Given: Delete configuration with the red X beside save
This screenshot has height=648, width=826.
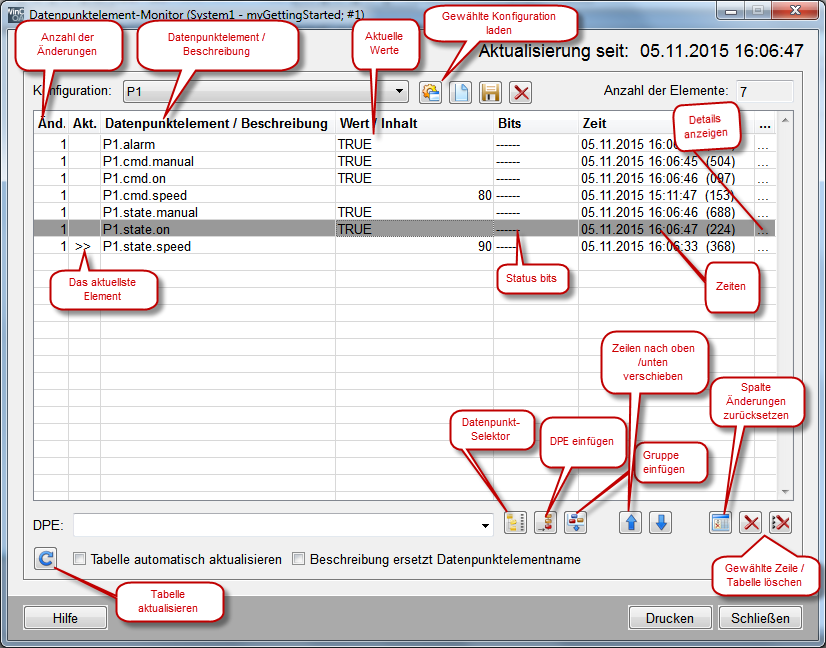Looking at the screenshot, I should coord(520,93).
